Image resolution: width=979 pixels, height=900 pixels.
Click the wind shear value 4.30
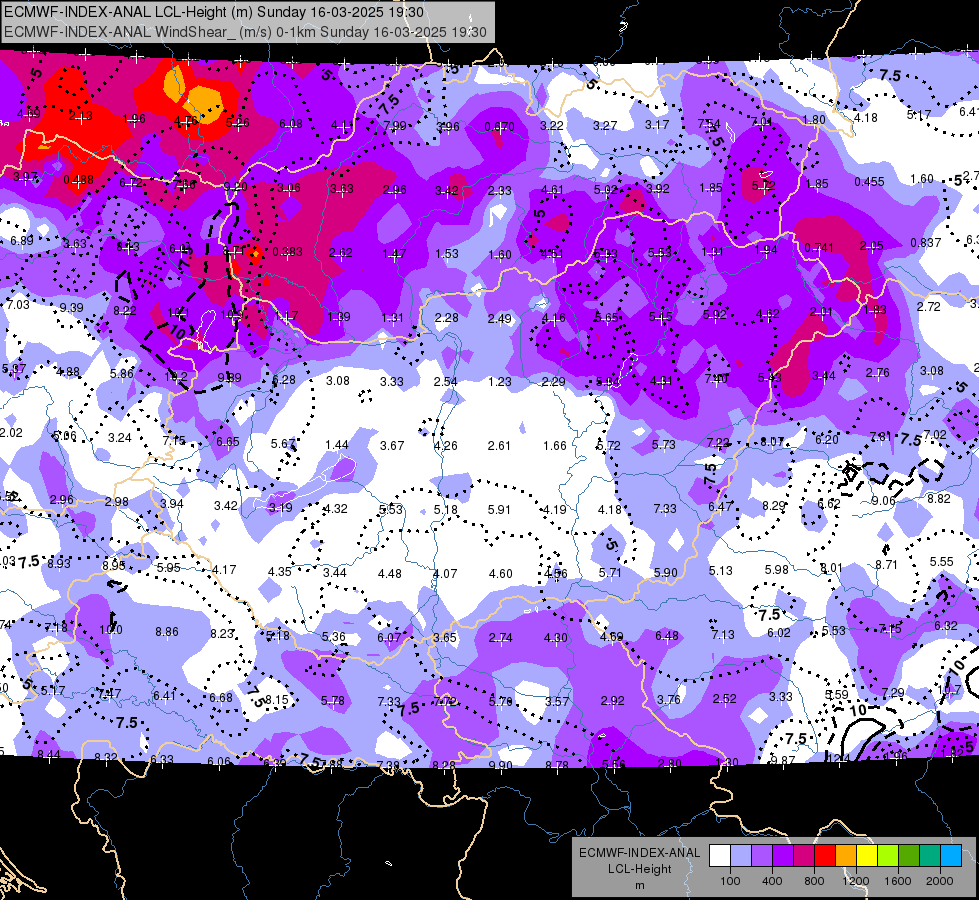(556, 637)
